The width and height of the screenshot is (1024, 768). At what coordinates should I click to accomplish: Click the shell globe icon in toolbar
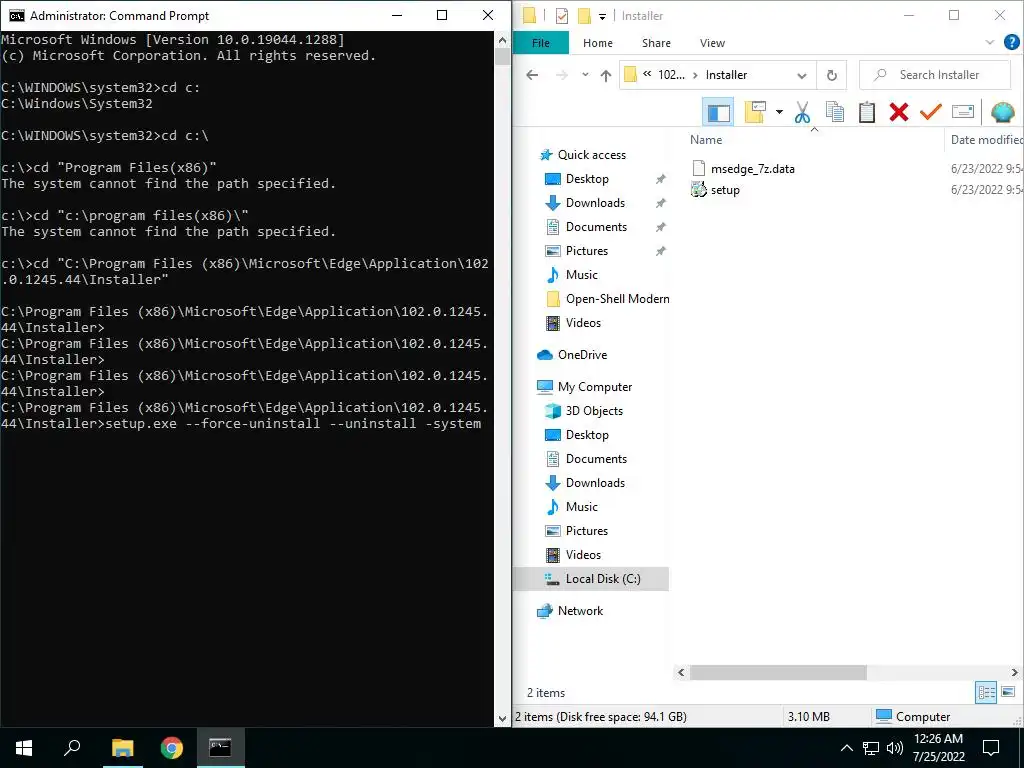[1002, 112]
